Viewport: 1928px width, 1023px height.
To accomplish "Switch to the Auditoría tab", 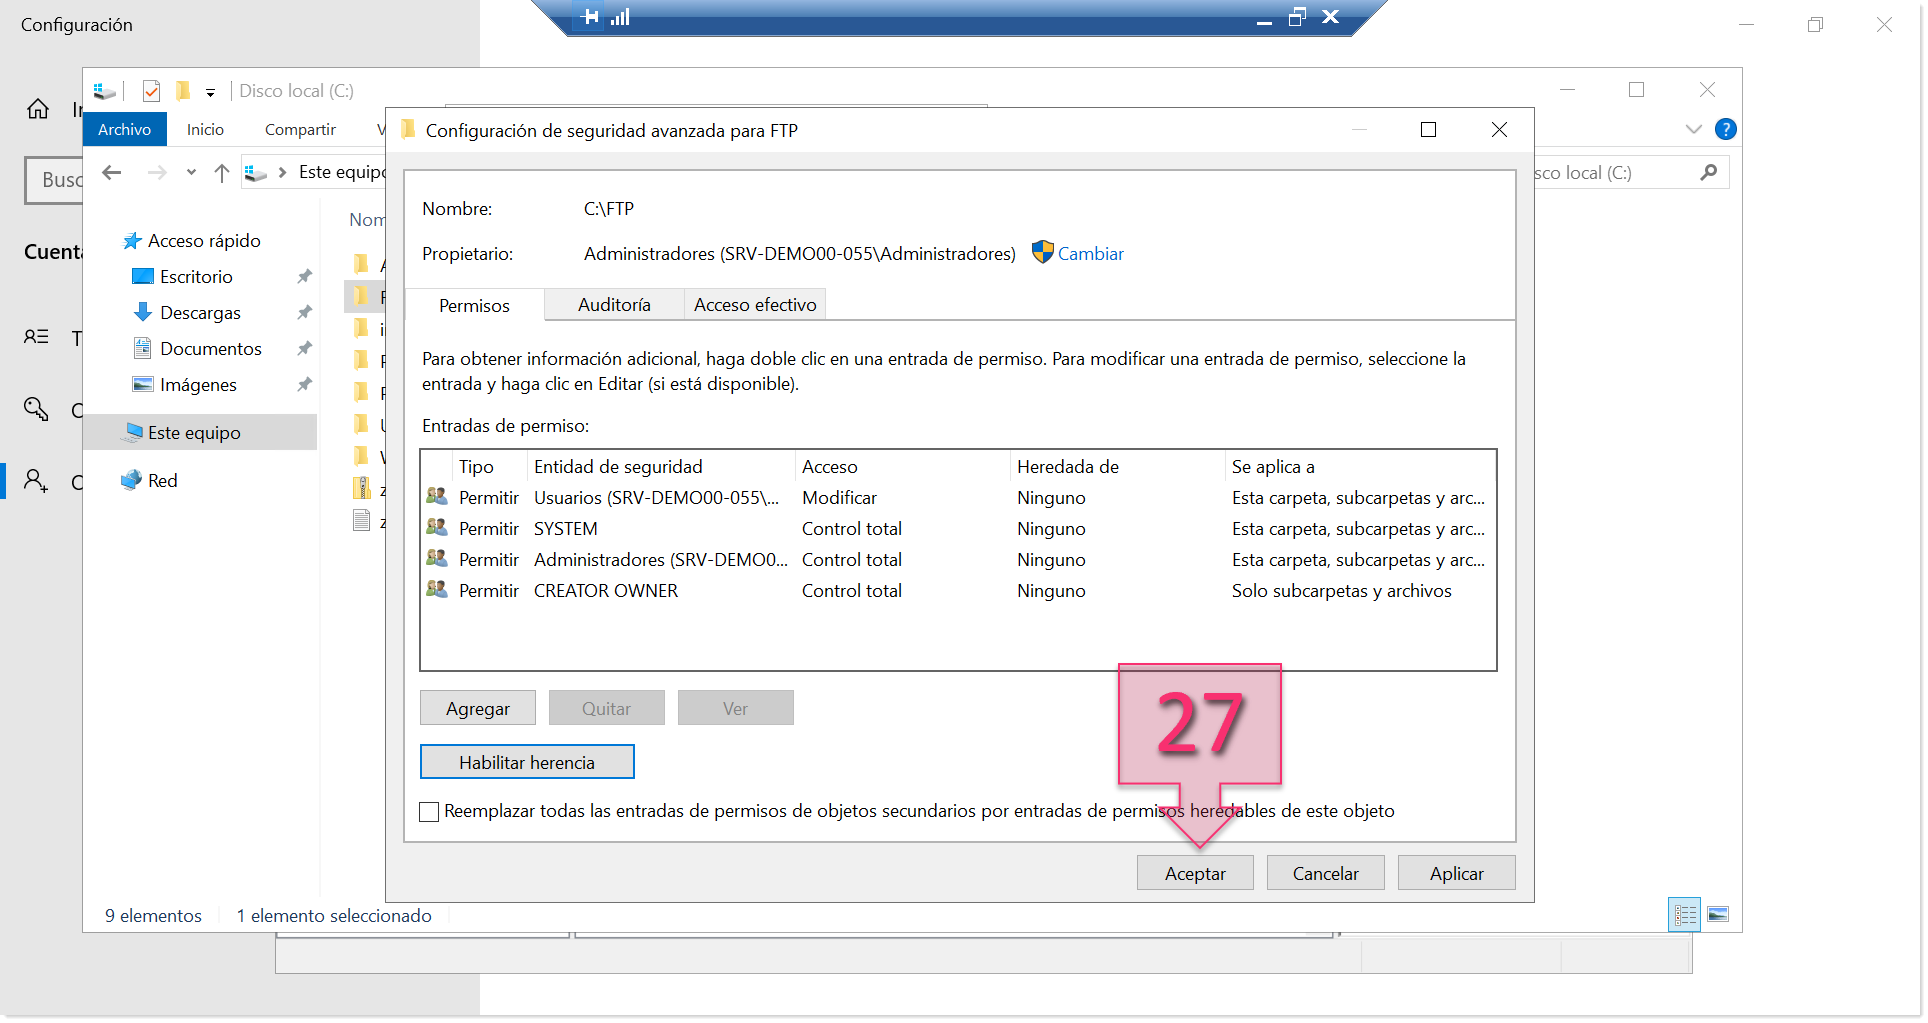I will (614, 305).
